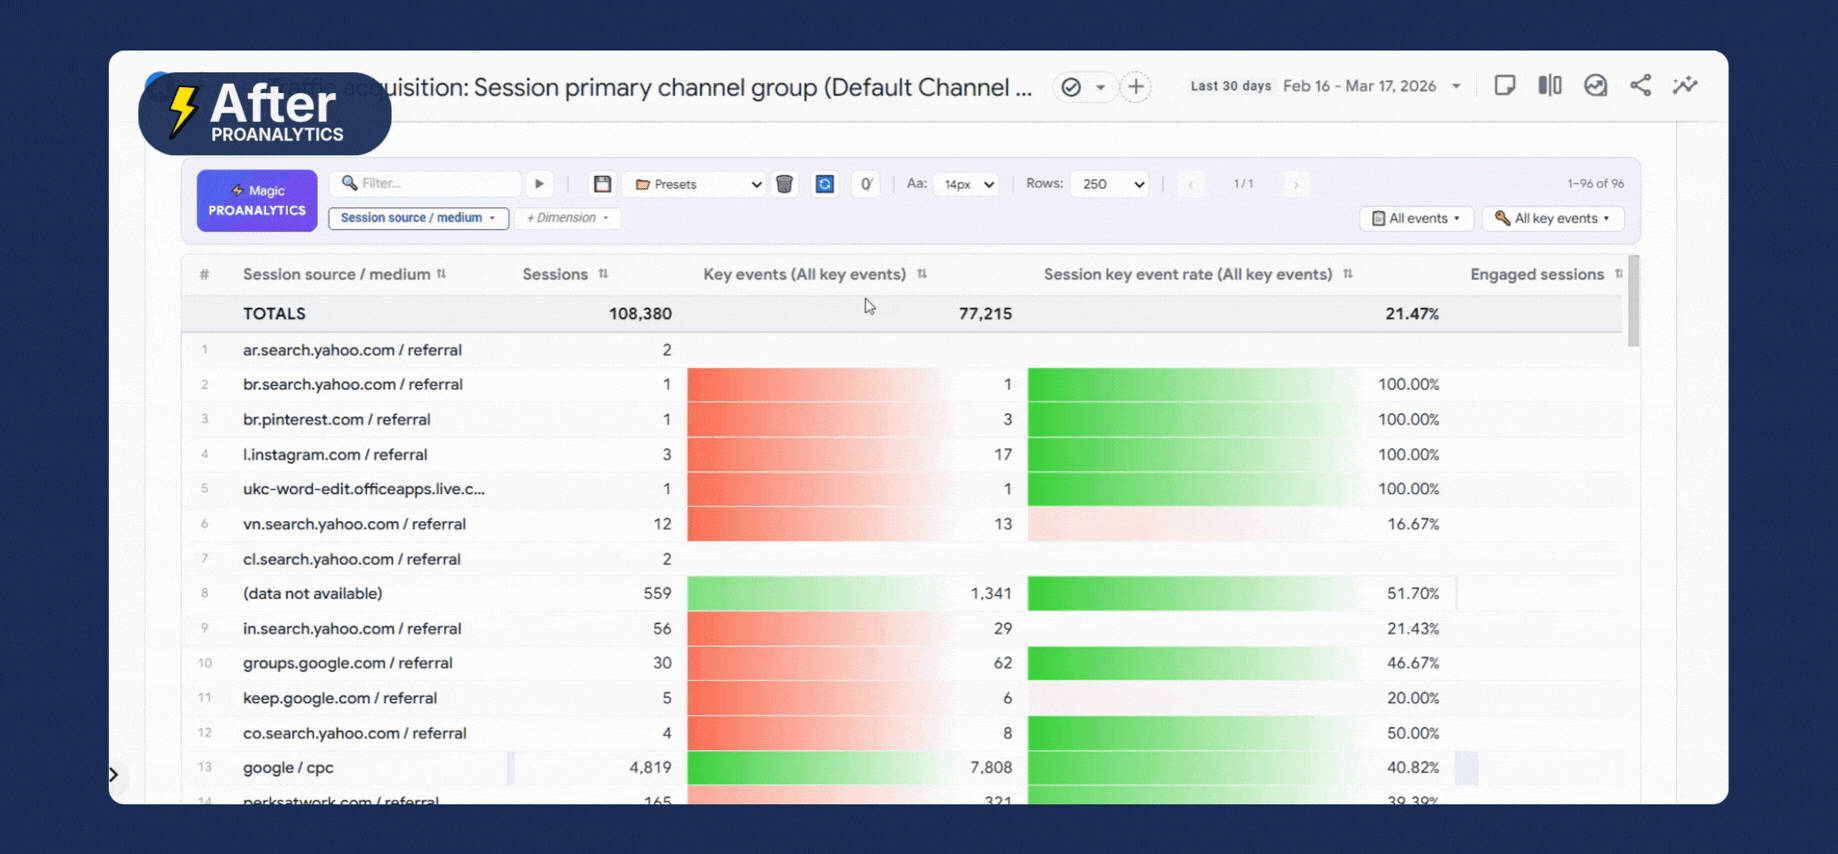
Task: Select groups.google.com / referral row
Action: pyautogui.click(x=902, y=663)
